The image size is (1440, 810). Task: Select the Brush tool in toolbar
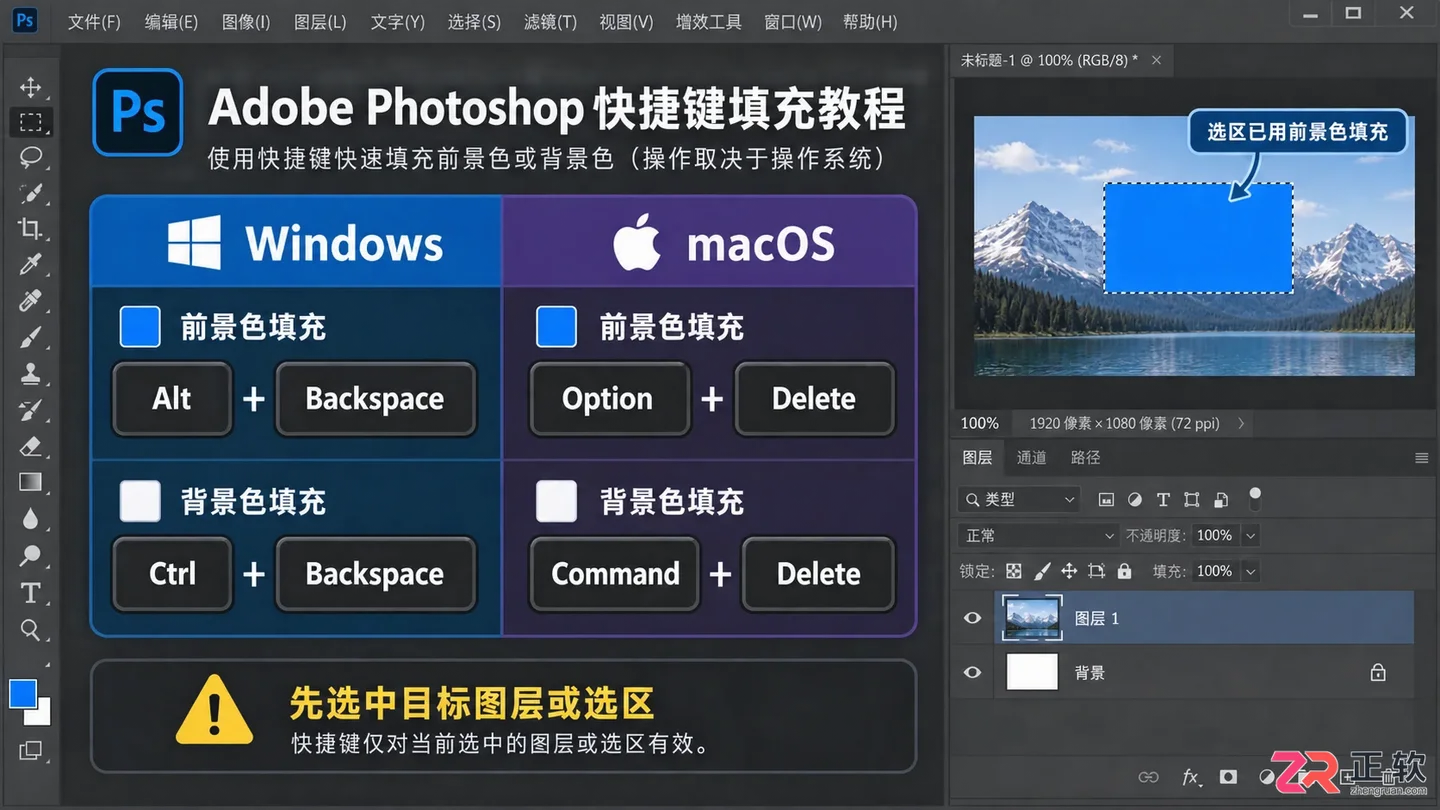30,336
